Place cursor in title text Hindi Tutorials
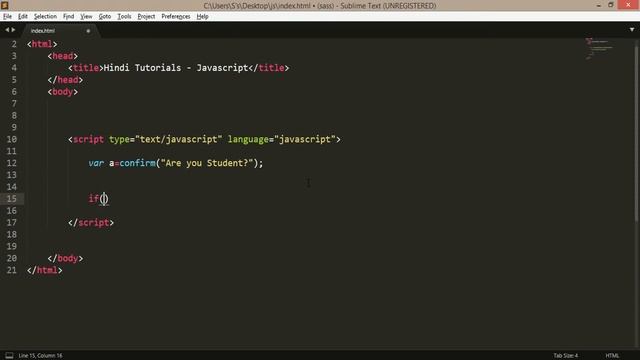The width and height of the screenshot is (640, 360). [x=142, y=68]
